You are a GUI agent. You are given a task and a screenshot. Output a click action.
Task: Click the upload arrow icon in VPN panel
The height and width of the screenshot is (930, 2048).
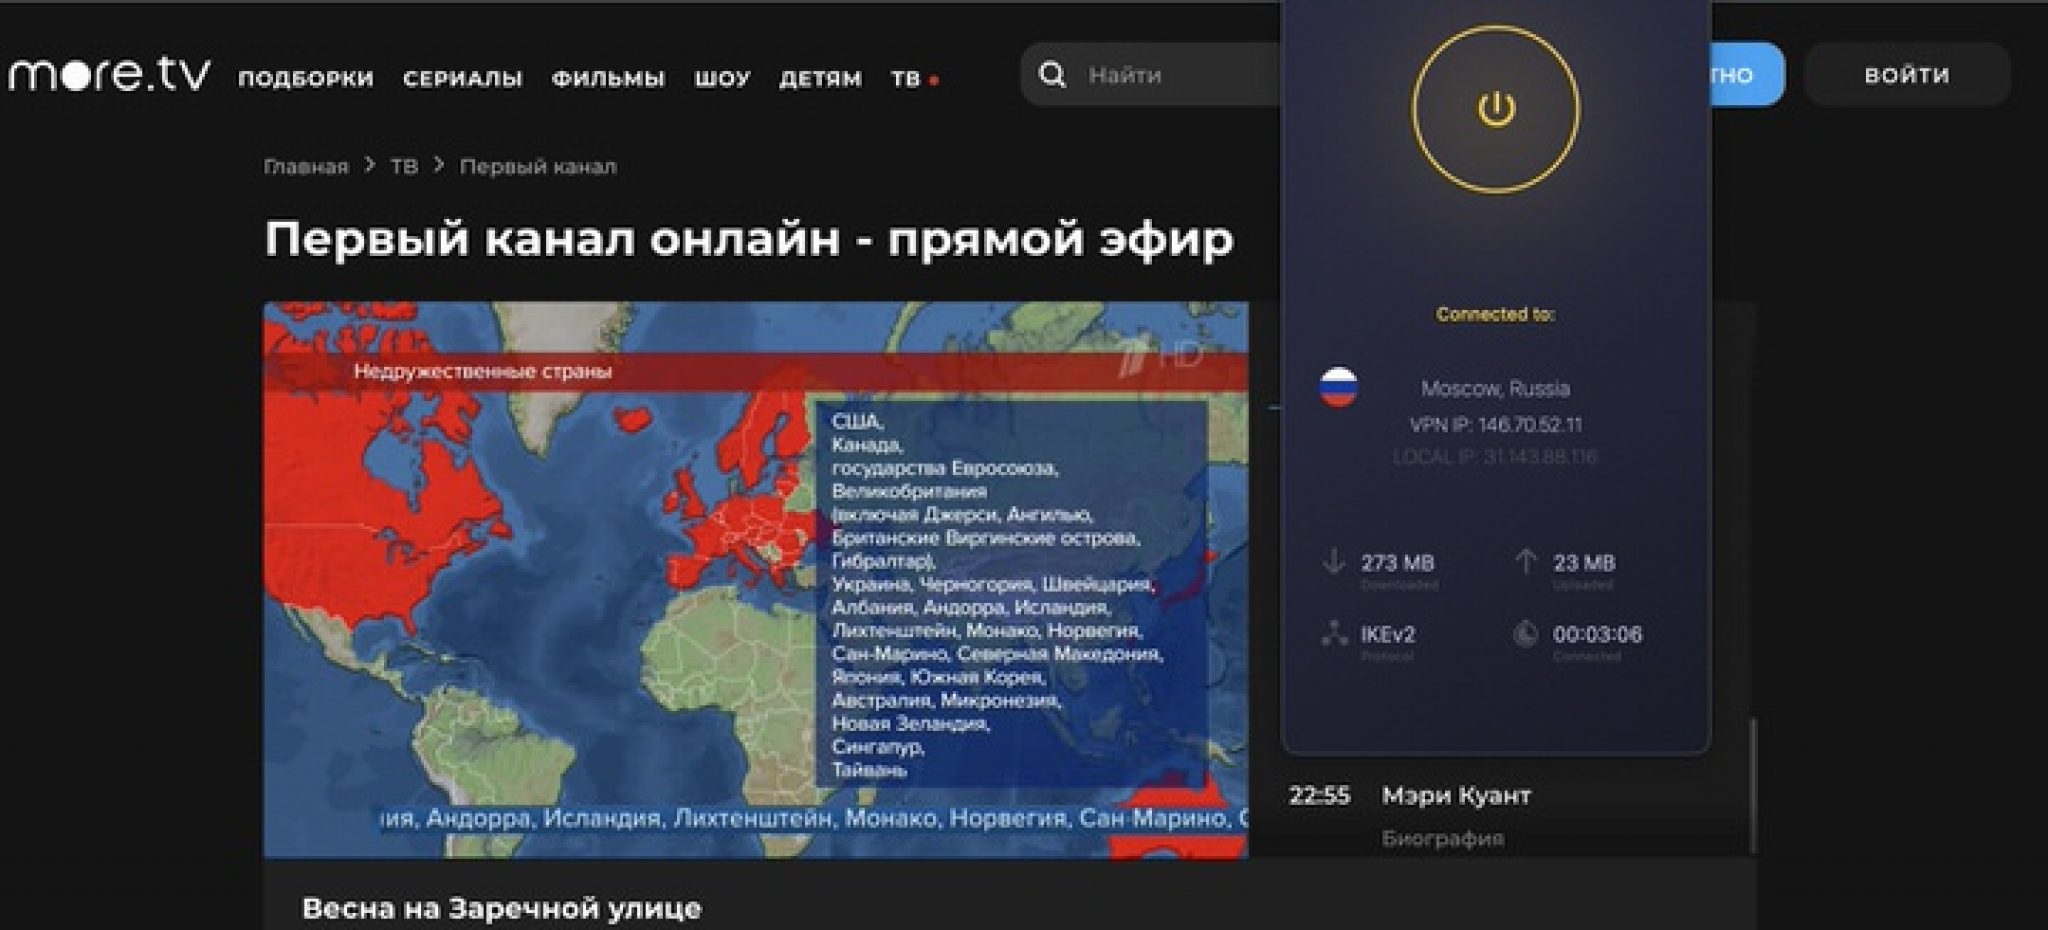(x=1525, y=561)
